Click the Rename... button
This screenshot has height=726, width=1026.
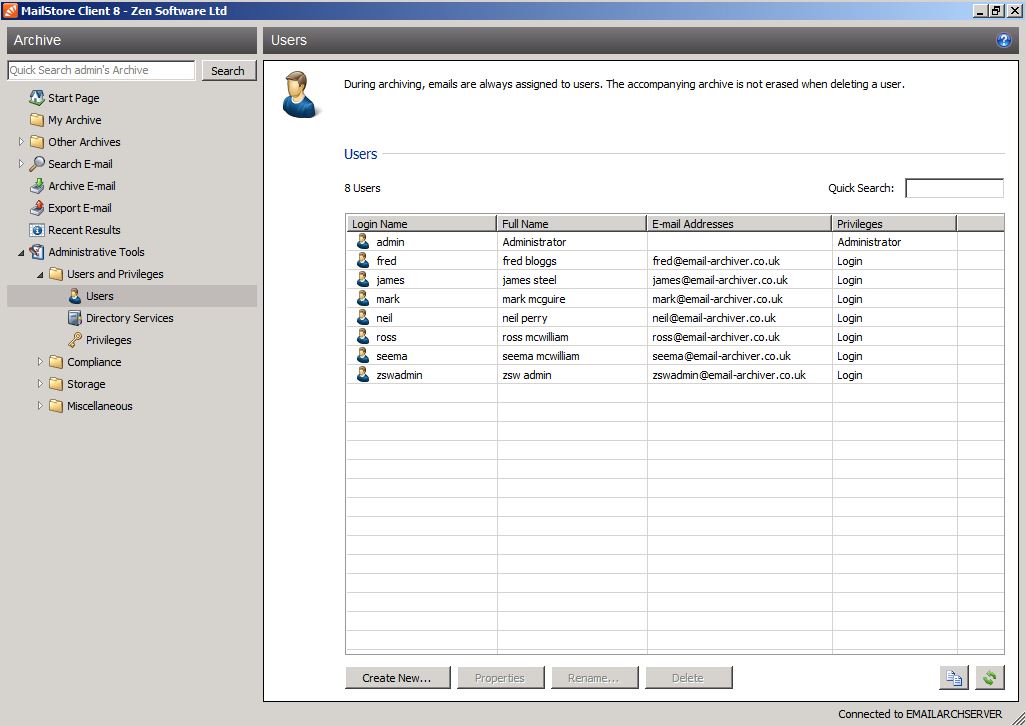594,678
